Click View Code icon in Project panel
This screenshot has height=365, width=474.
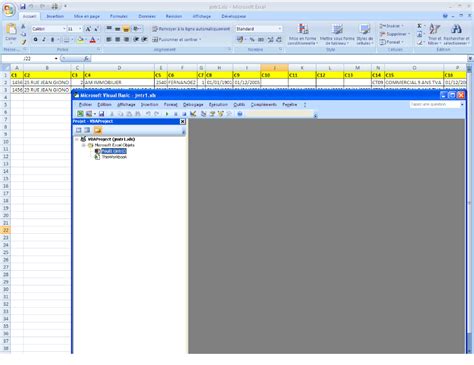point(79,130)
